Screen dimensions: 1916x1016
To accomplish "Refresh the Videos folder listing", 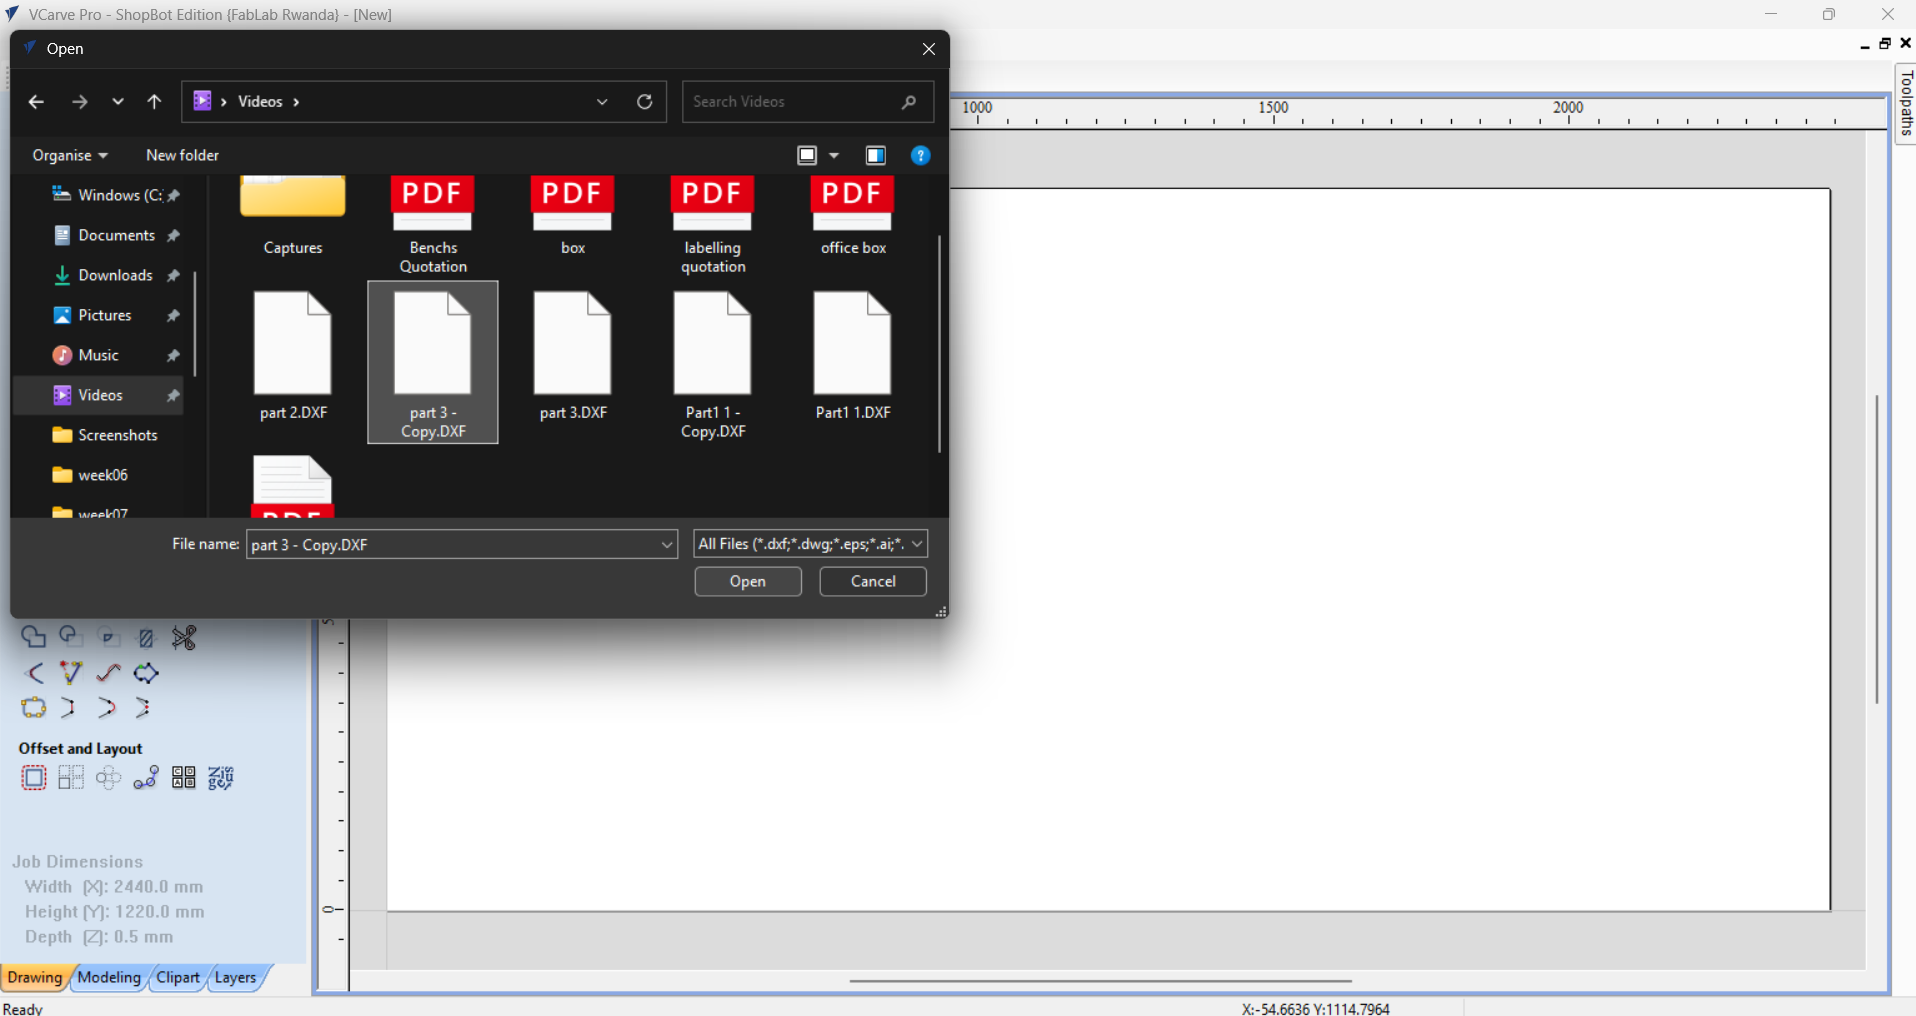I will coord(645,102).
